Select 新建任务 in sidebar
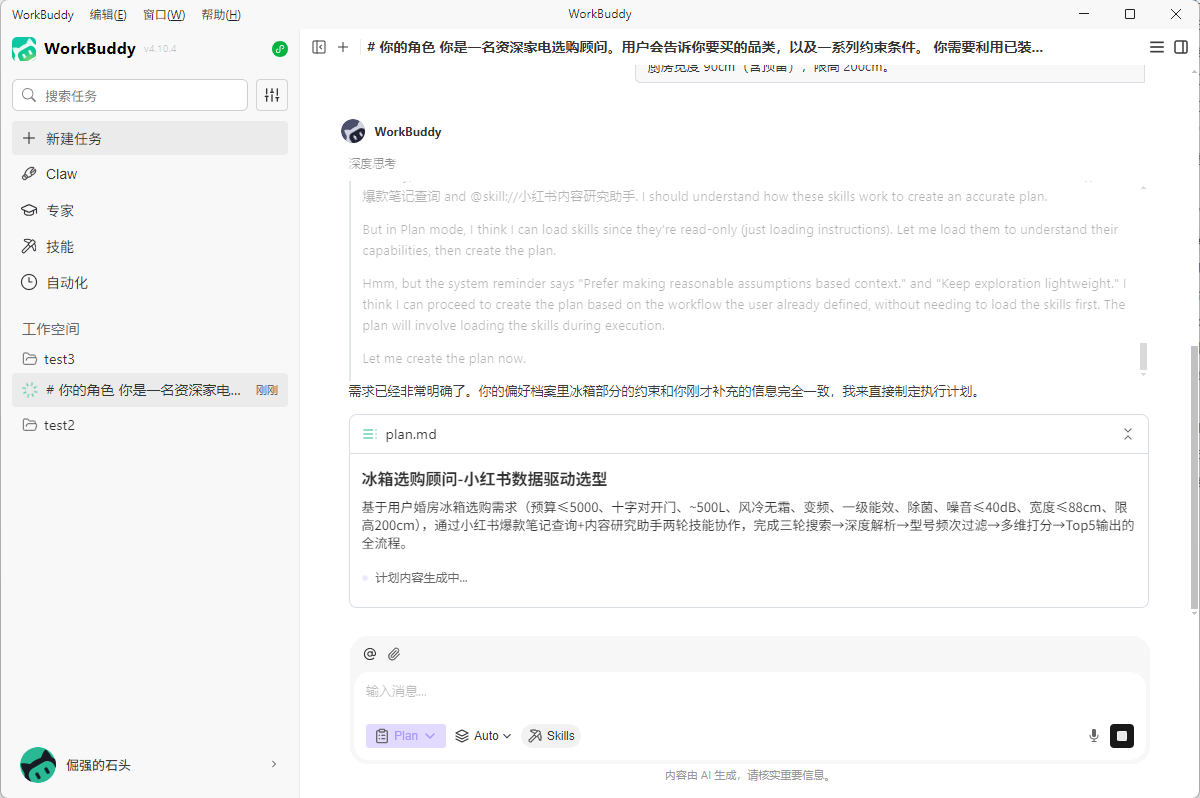1200x798 pixels. (150, 138)
